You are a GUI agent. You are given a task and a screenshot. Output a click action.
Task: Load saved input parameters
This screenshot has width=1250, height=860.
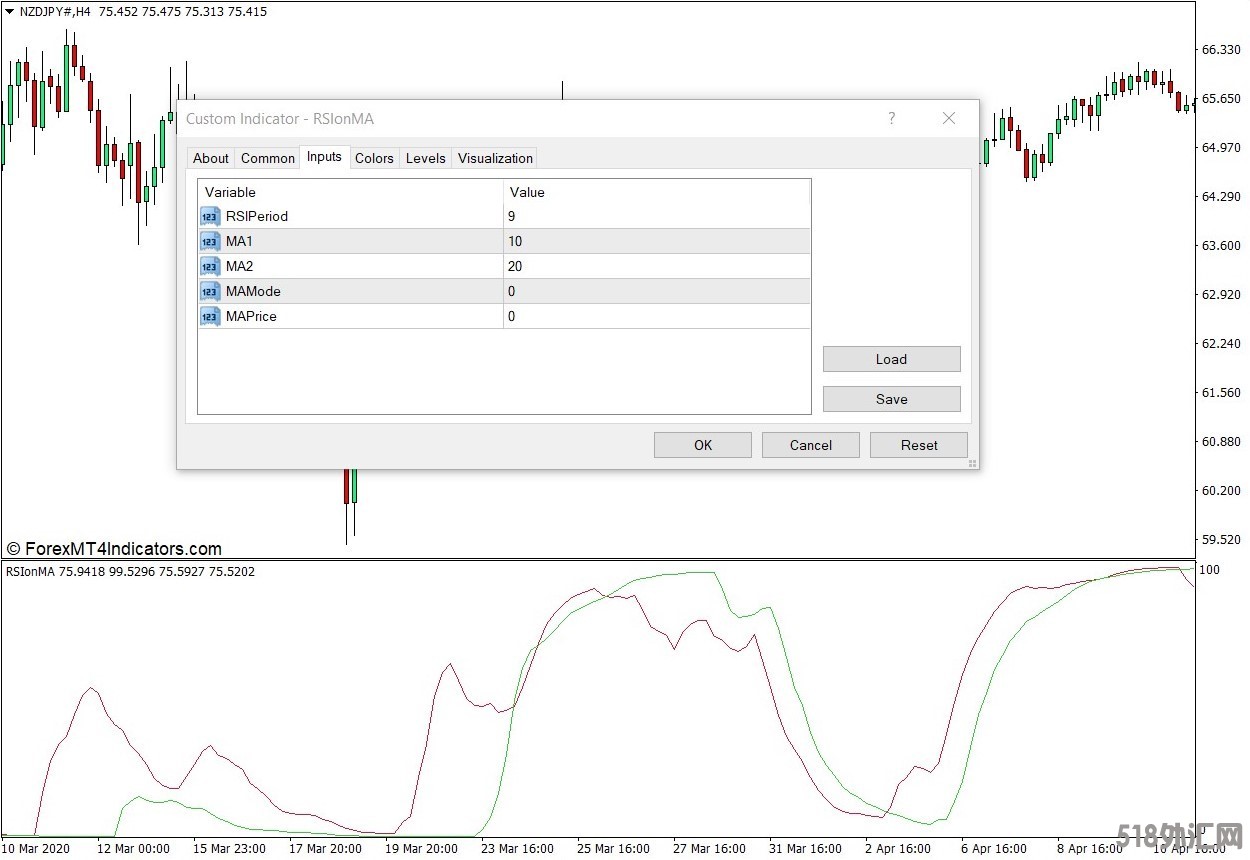891,359
